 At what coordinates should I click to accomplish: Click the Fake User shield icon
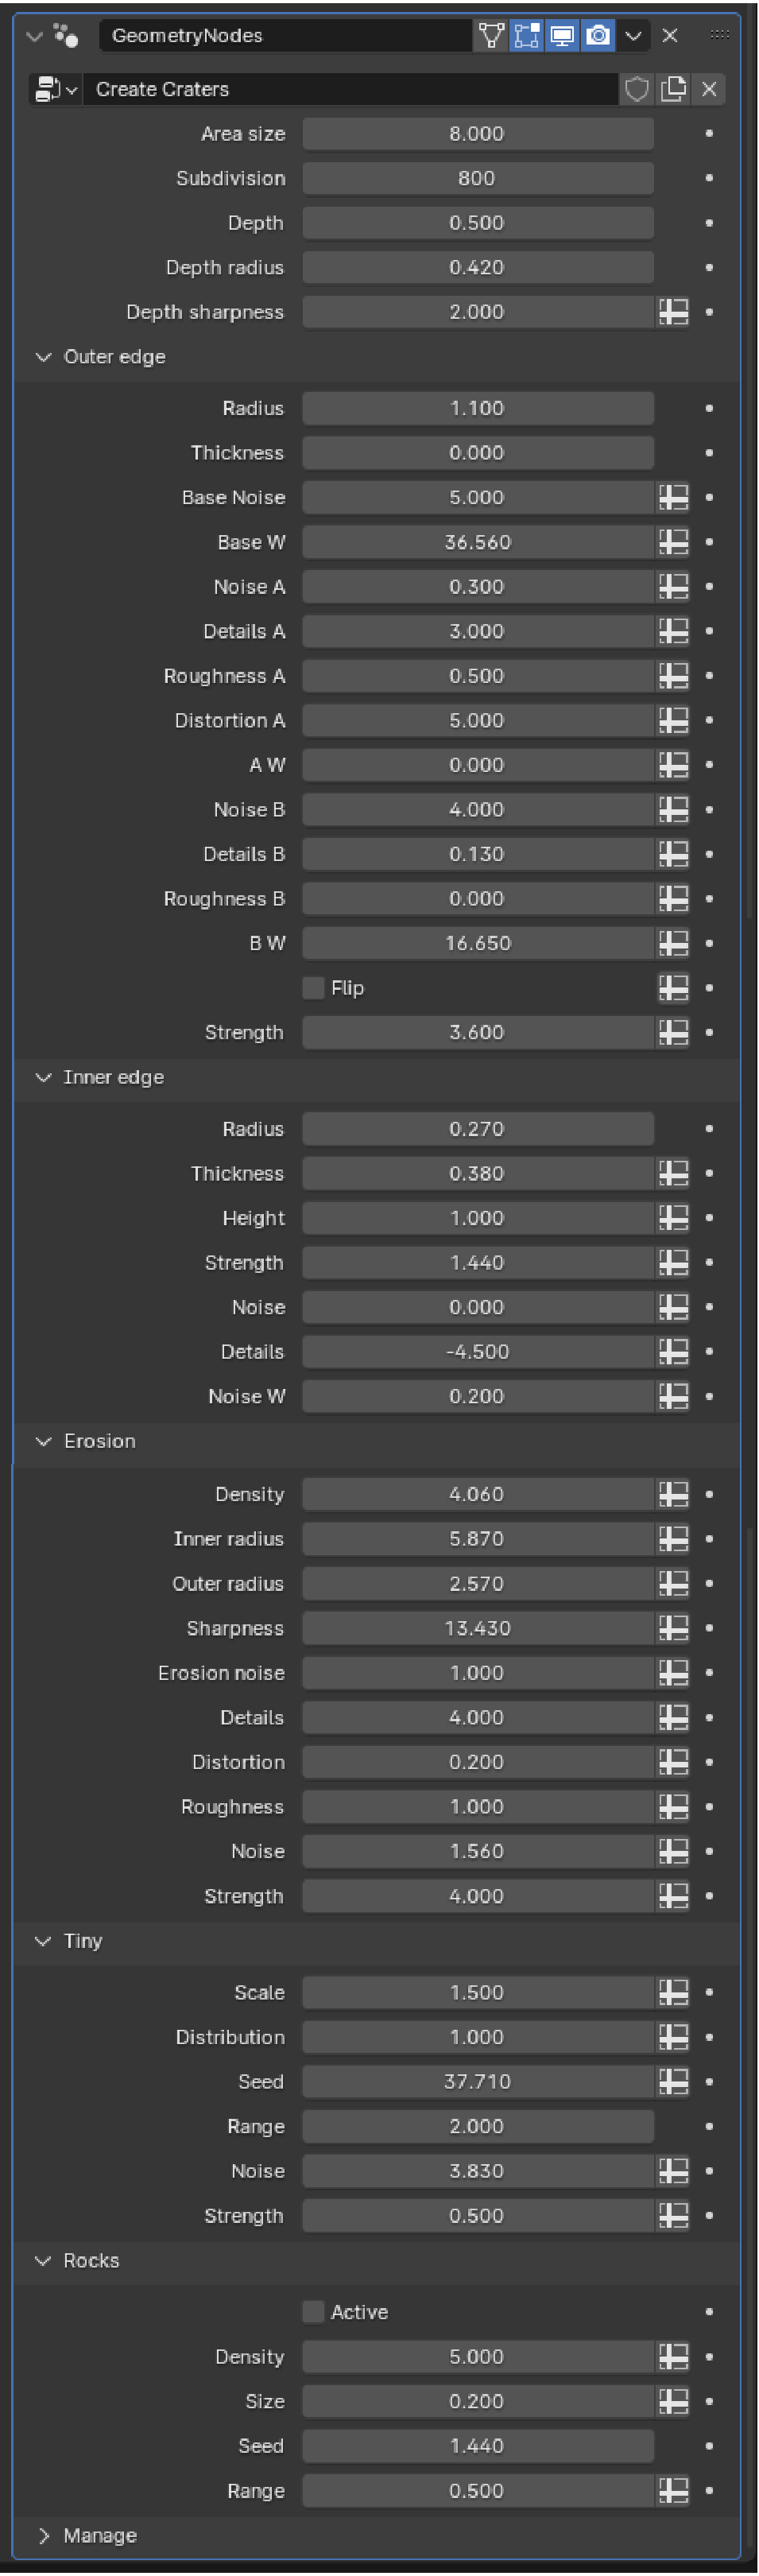point(636,89)
